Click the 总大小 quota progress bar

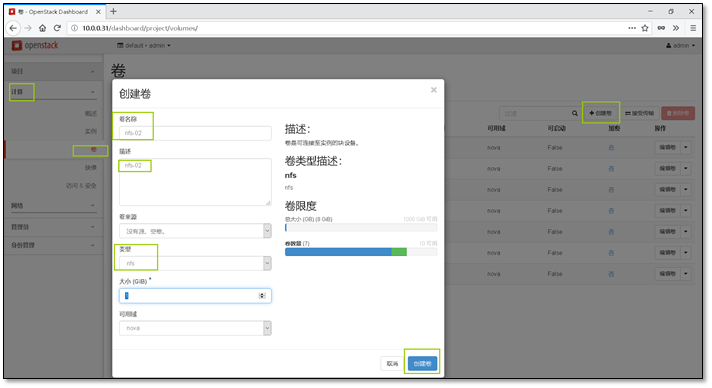coord(361,228)
